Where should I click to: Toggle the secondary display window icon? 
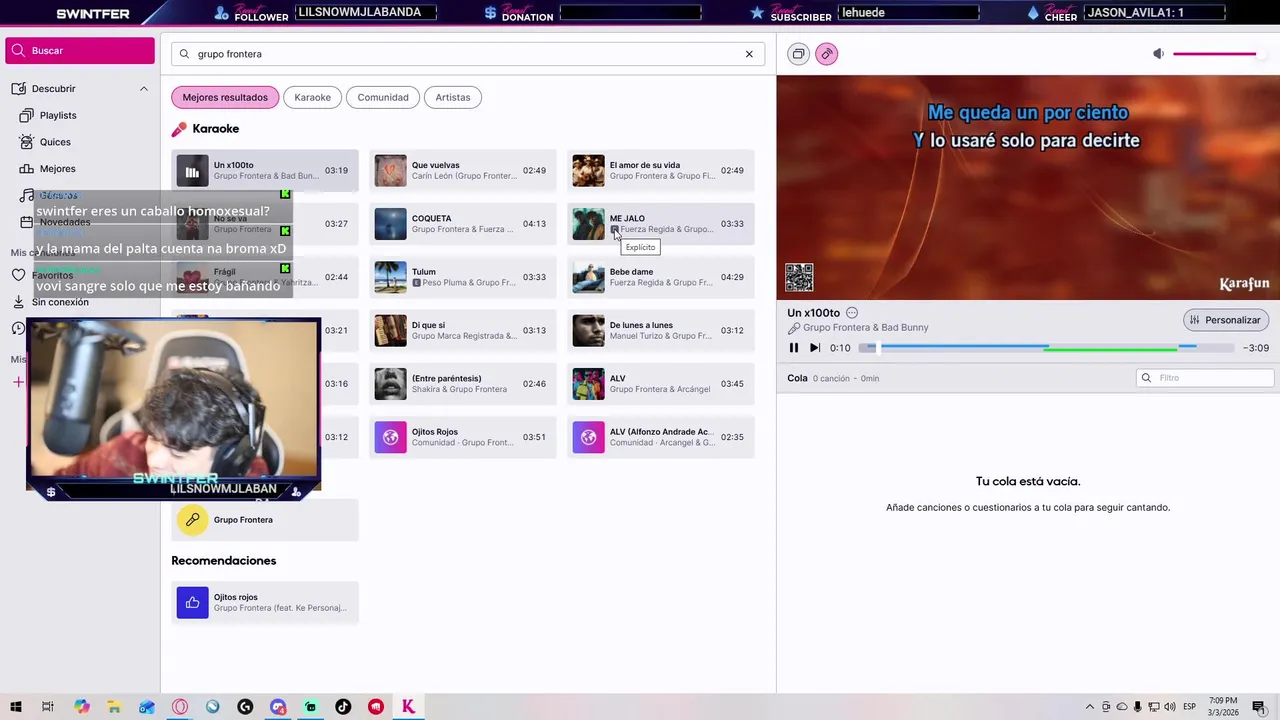point(798,54)
